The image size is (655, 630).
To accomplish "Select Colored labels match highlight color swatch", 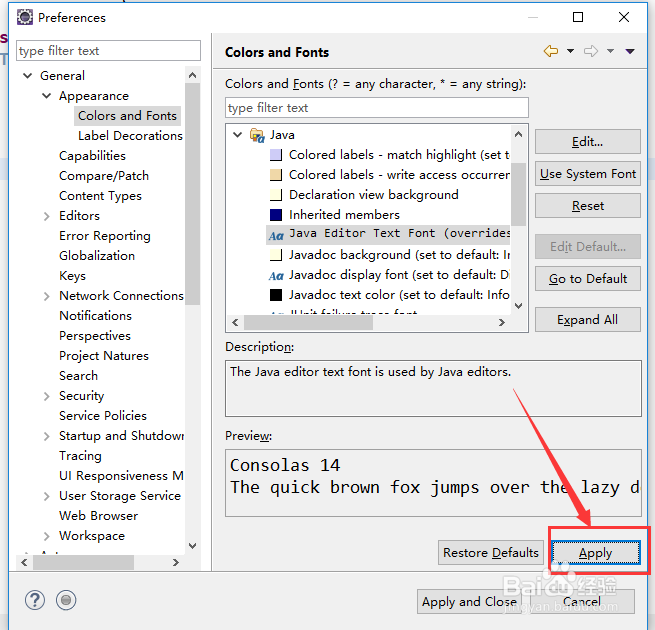I will pos(276,155).
